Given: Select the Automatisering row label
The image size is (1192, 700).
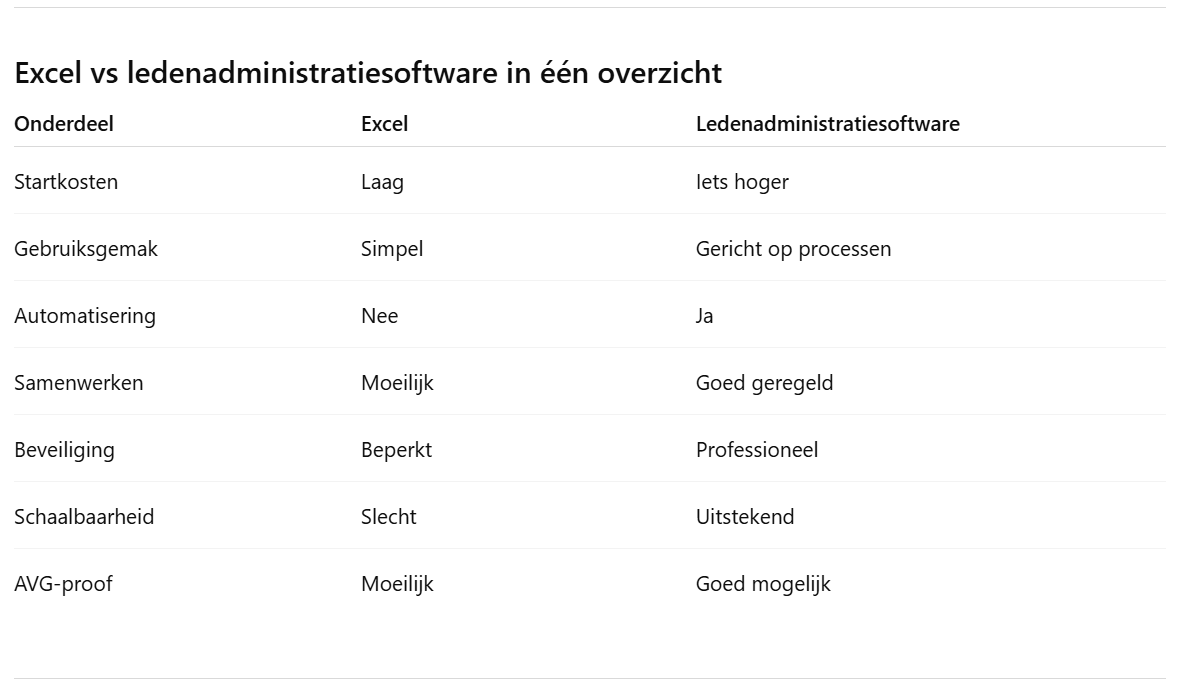Looking at the screenshot, I should pyautogui.click(x=85, y=316).
